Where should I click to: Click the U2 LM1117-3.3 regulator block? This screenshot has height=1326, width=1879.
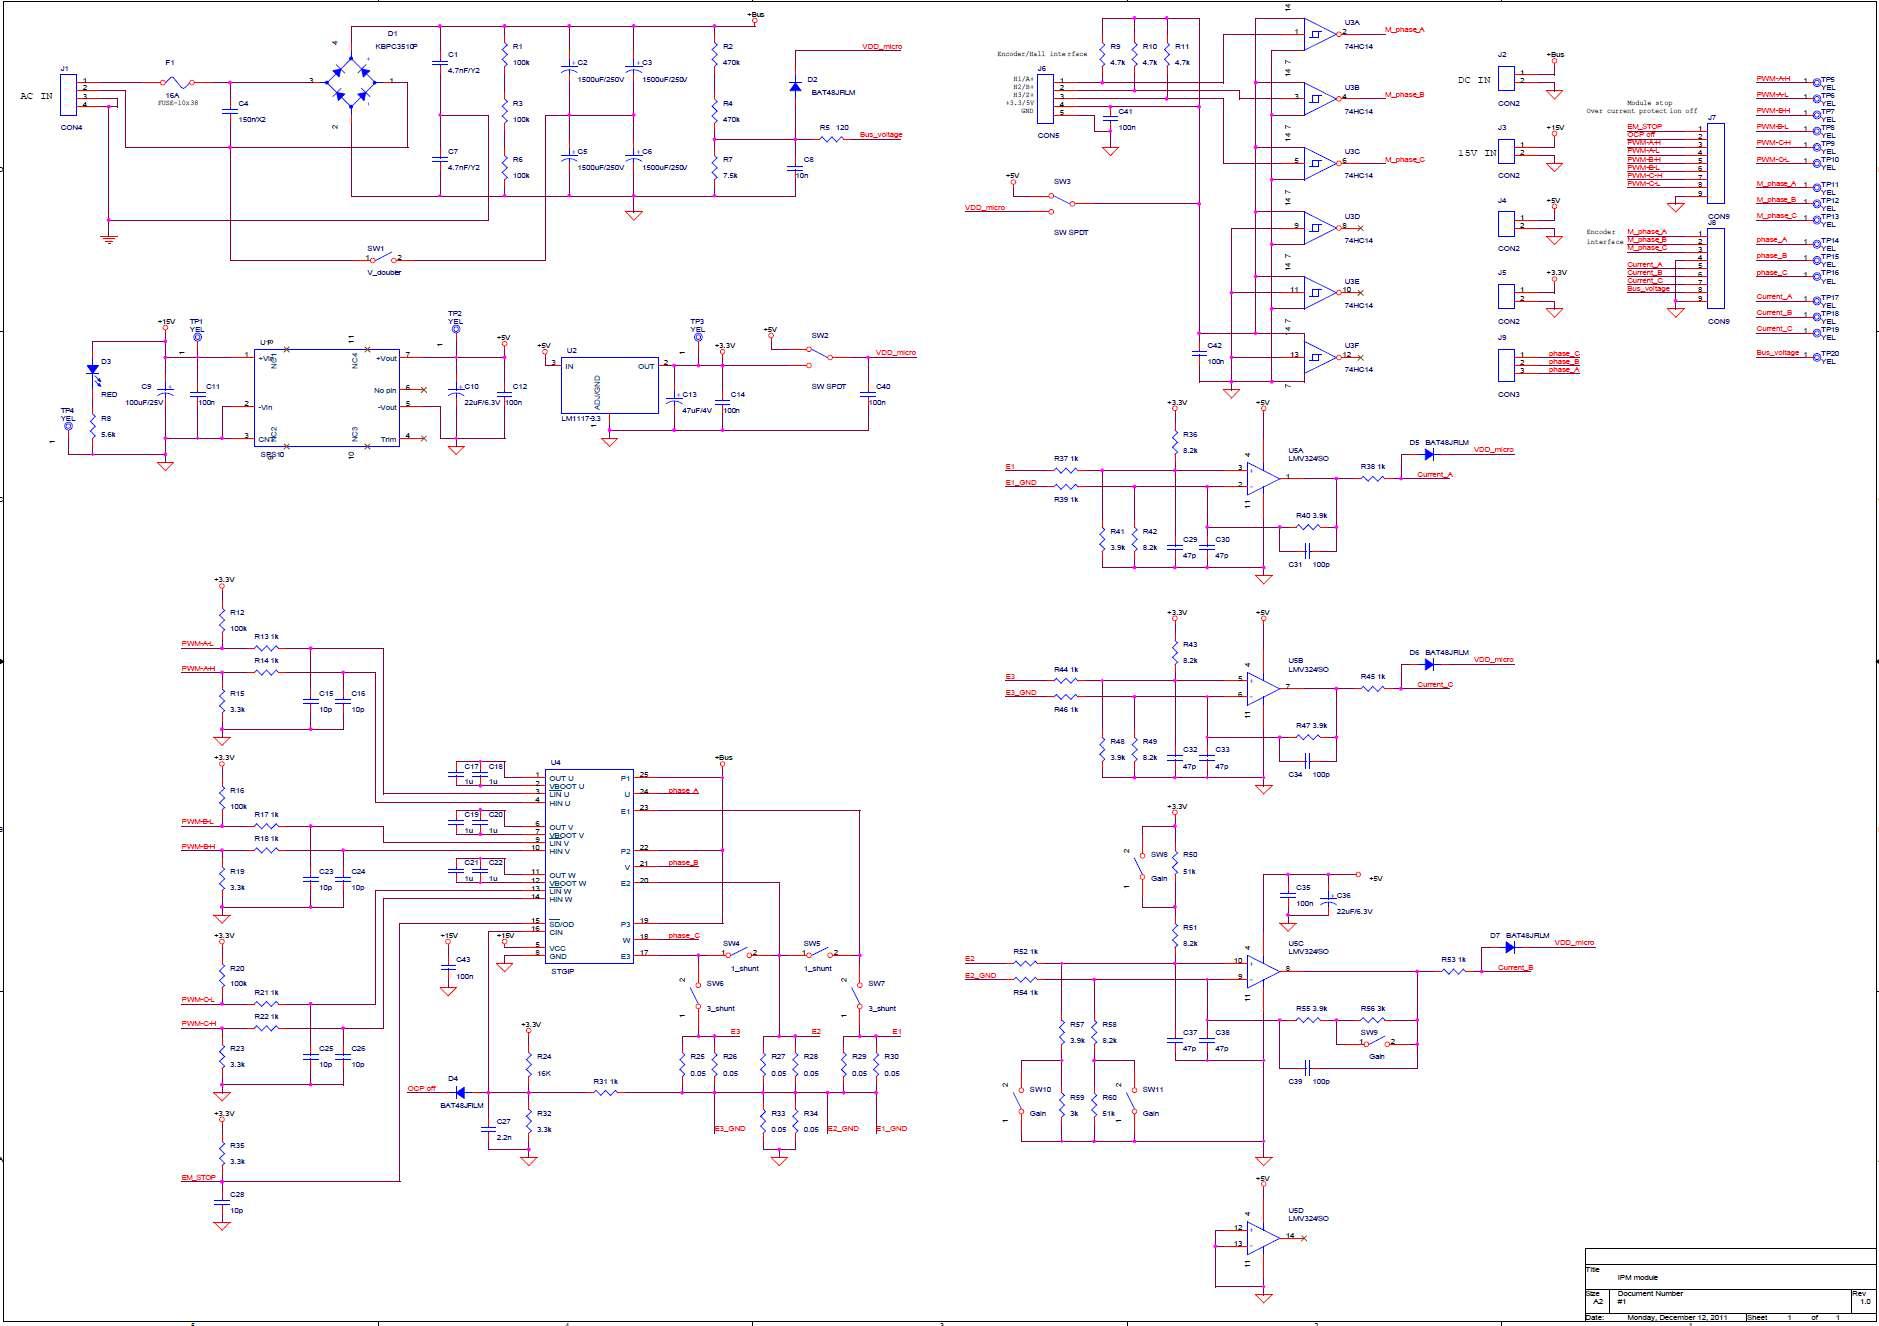click(611, 386)
